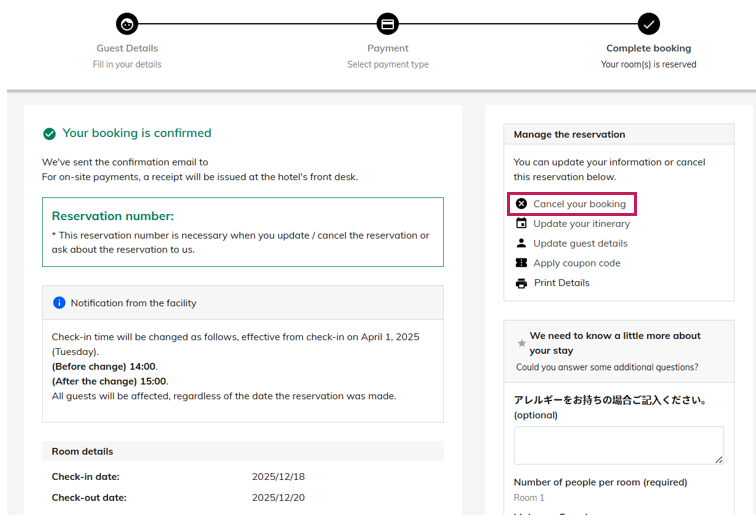Image resolution: width=756 pixels, height=532 pixels.
Task: Choose the Apply coupon code link
Action: tap(577, 263)
